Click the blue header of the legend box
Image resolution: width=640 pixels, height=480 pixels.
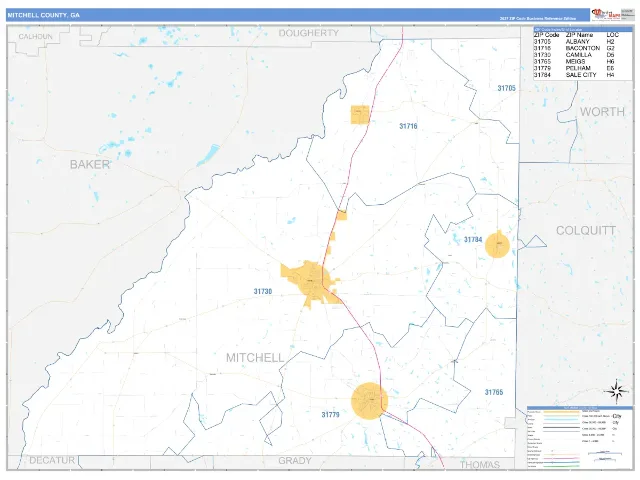[x=580, y=408]
